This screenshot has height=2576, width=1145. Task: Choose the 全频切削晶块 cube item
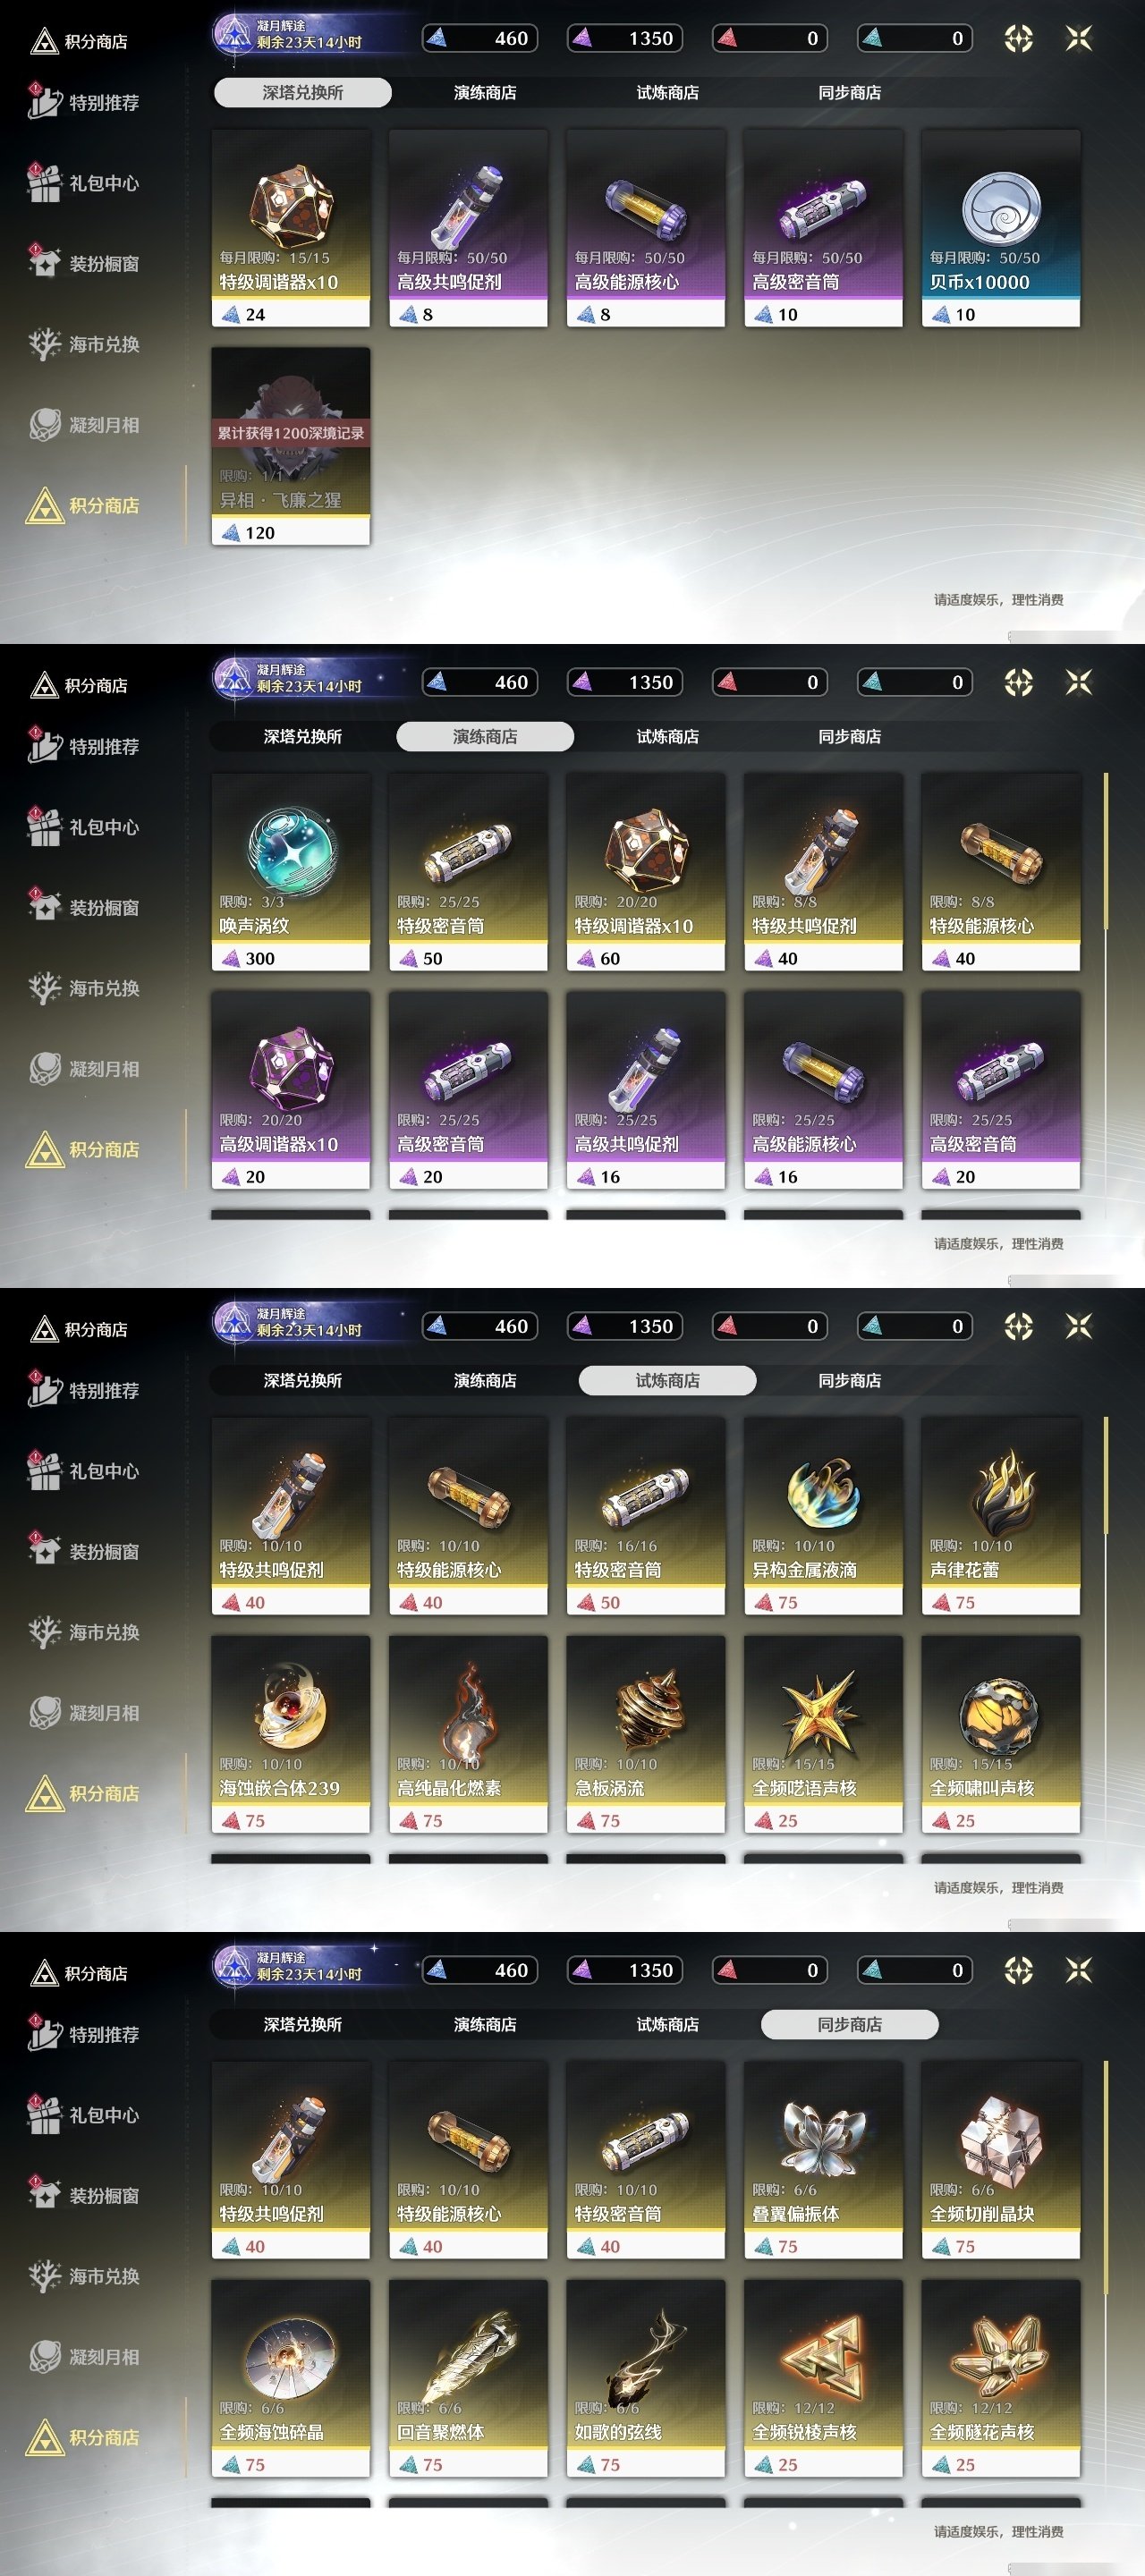coord(1000,2160)
